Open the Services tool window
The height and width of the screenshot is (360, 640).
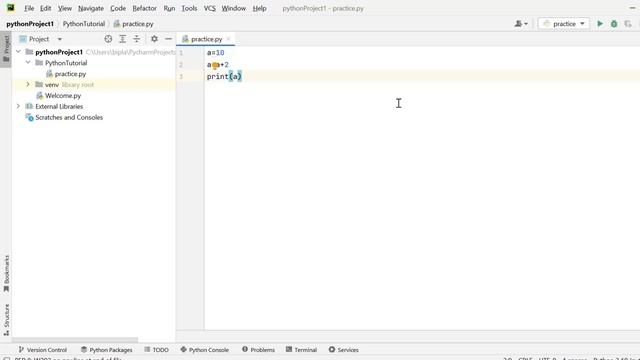[x=344, y=350]
